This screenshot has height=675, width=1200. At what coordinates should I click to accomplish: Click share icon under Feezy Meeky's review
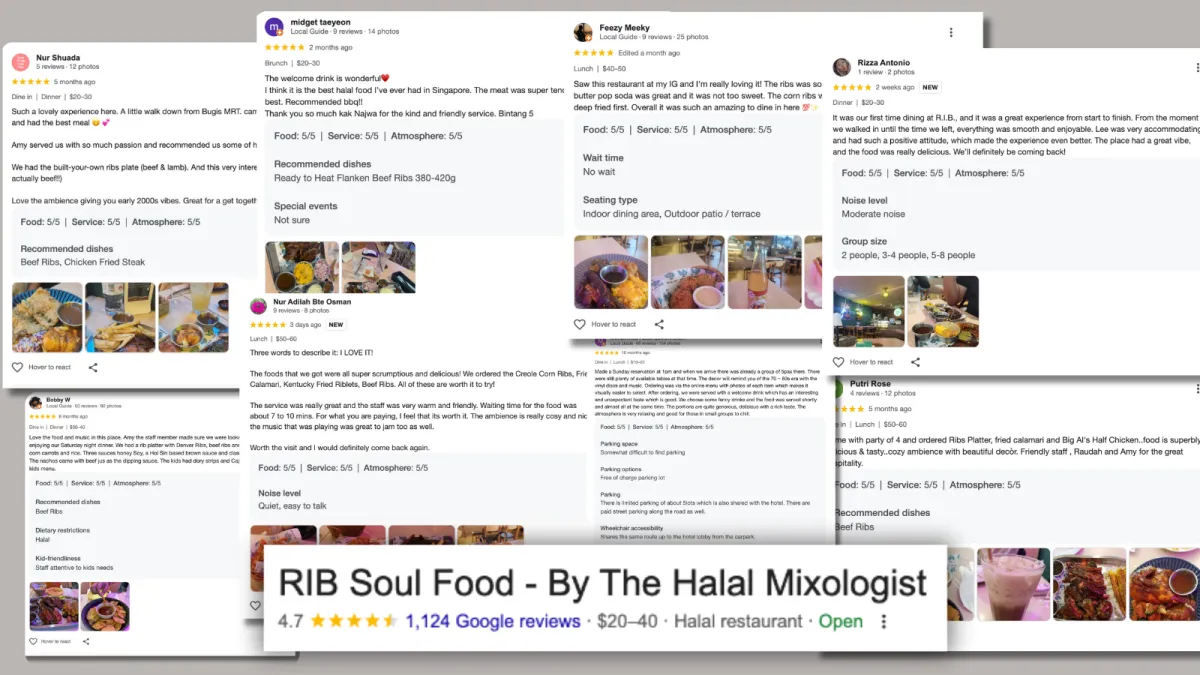click(659, 324)
